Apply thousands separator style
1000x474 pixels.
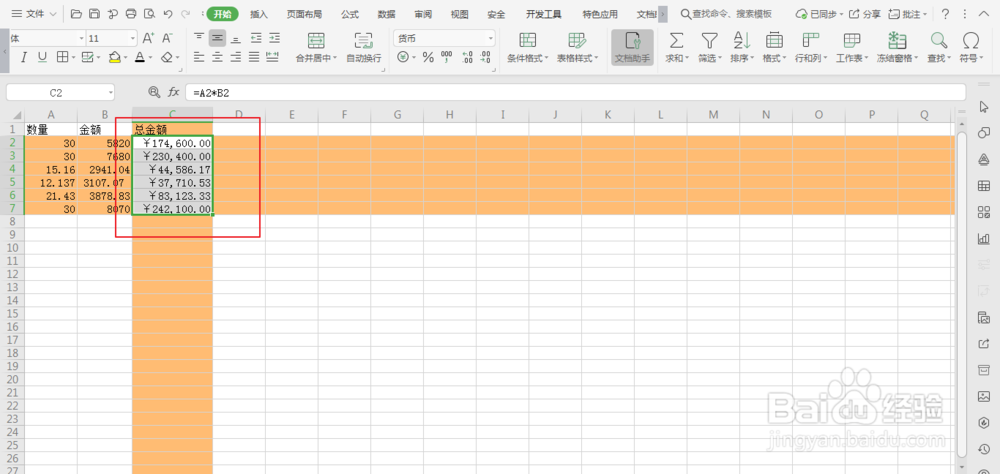(x=447, y=57)
